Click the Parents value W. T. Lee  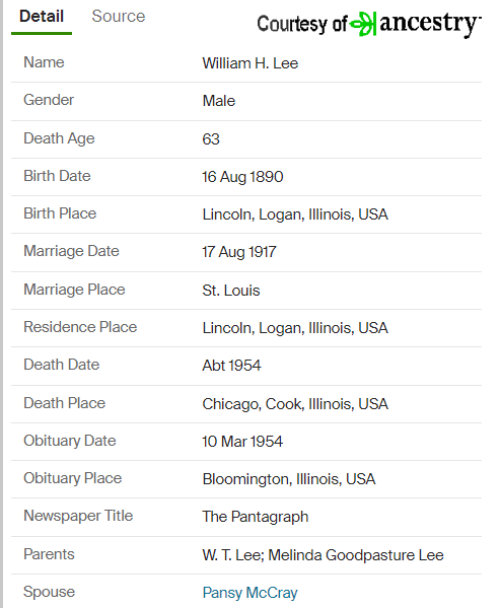[233, 555]
